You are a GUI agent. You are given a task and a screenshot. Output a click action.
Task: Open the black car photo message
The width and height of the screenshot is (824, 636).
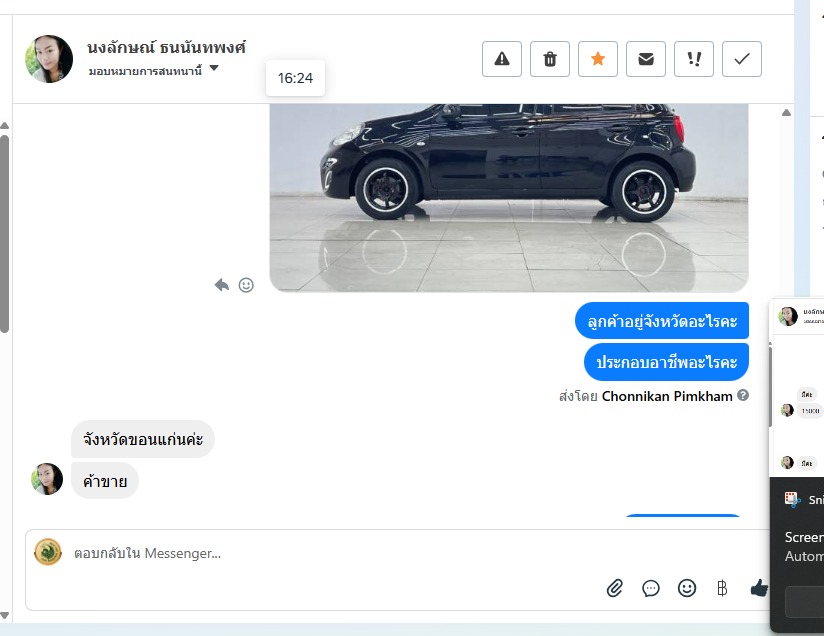[x=509, y=198]
